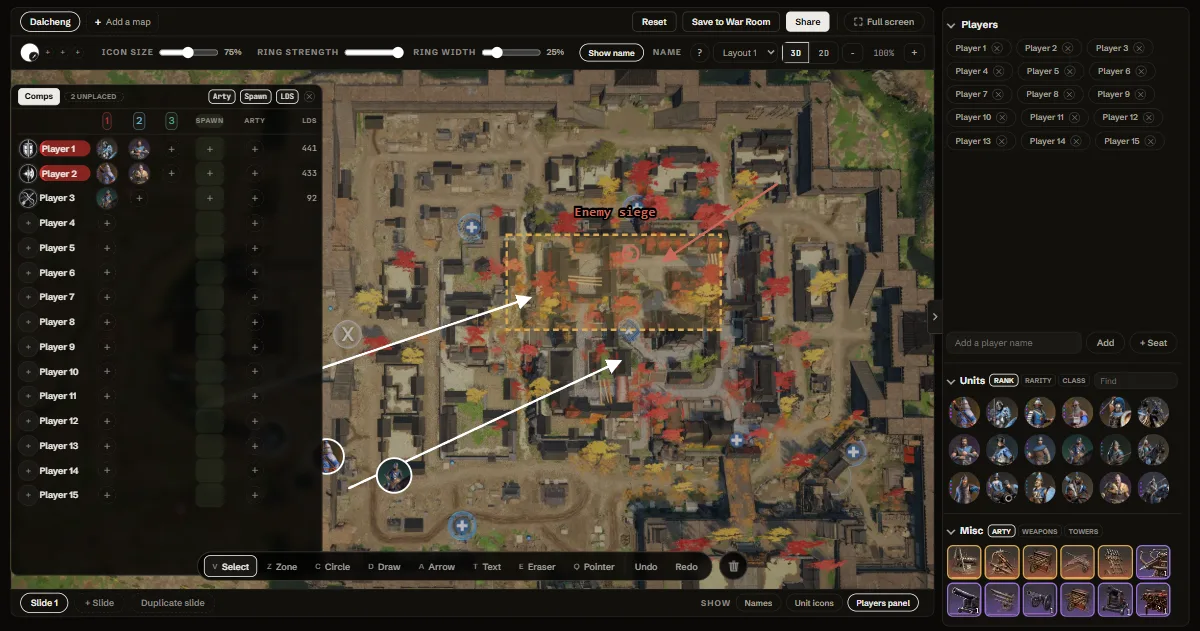Collapse the Players section
The image size is (1200, 631).
click(x=951, y=24)
